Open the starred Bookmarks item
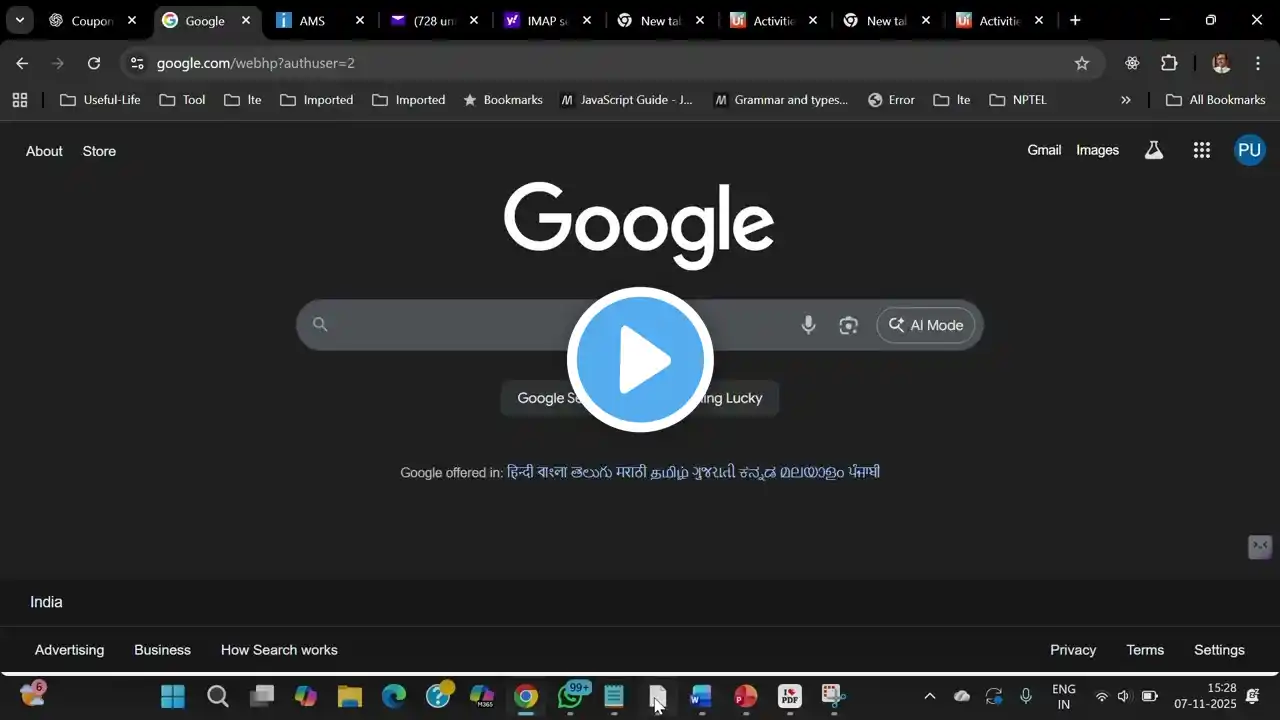 point(503,100)
